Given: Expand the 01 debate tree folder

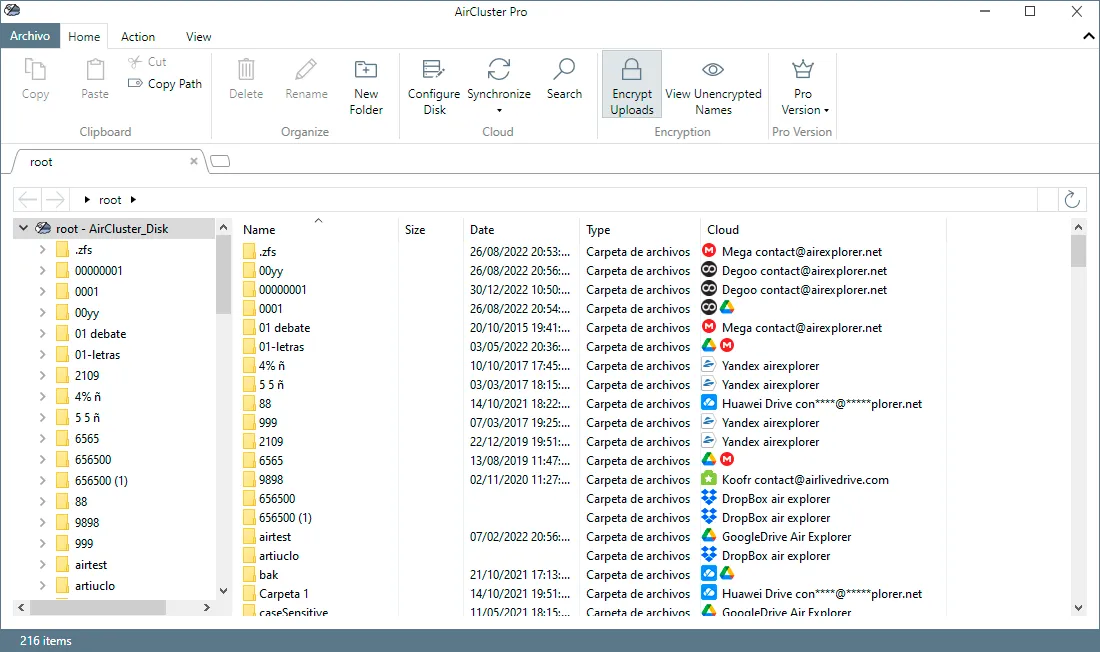Looking at the screenshot, I should click(42, 334).
